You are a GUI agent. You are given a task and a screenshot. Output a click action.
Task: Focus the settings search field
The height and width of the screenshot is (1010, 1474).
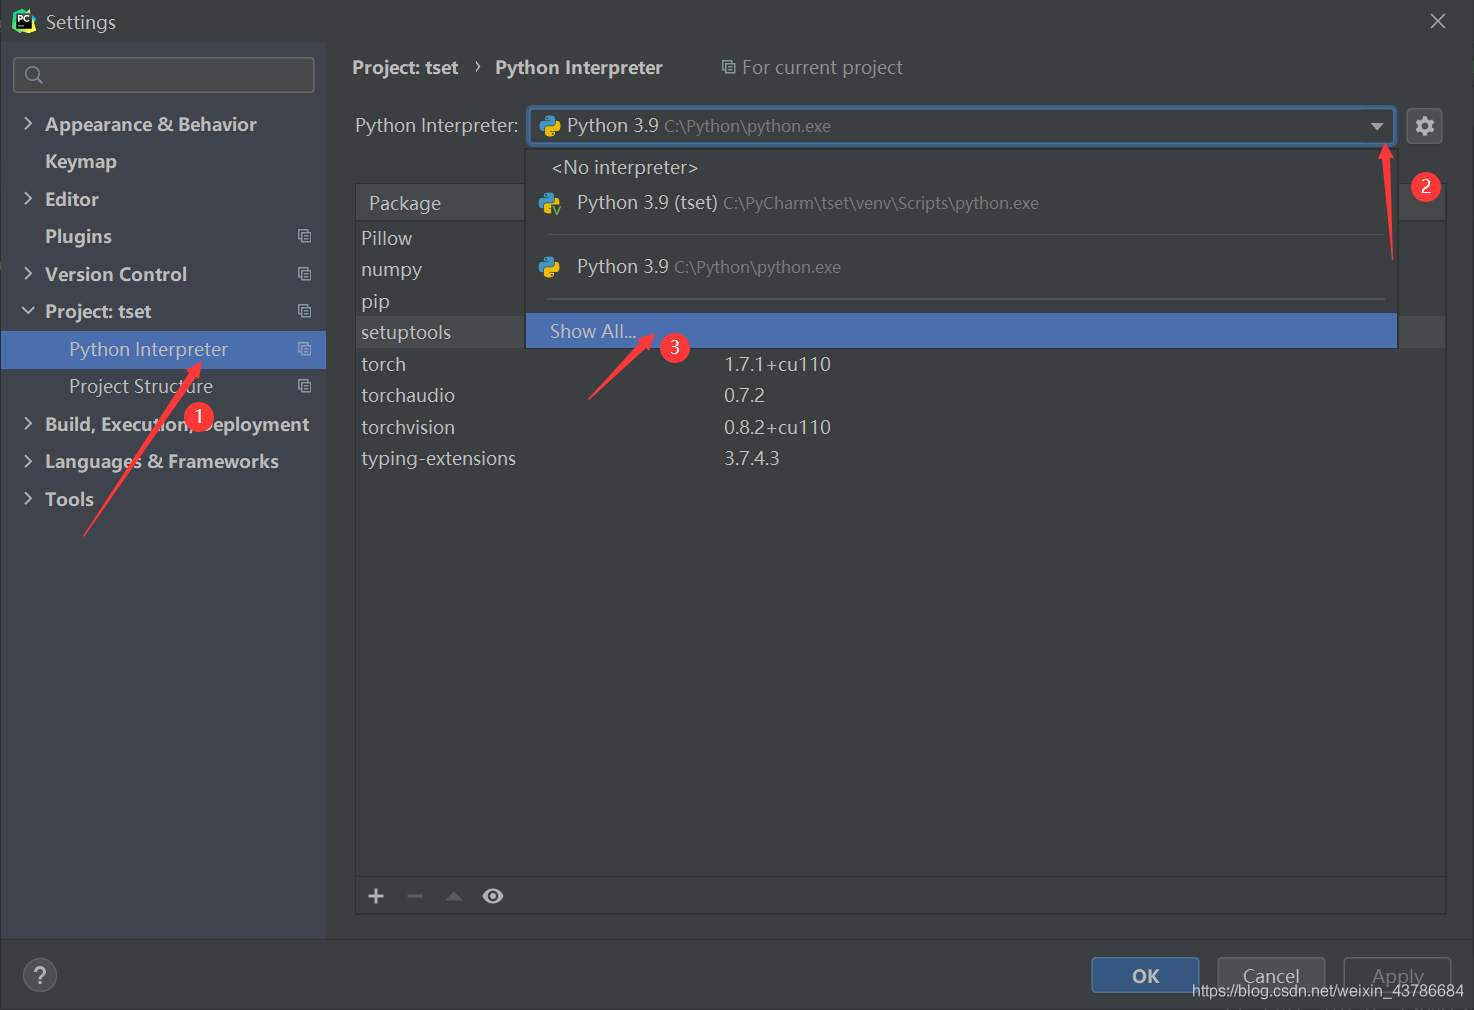[x=164, y=75]
